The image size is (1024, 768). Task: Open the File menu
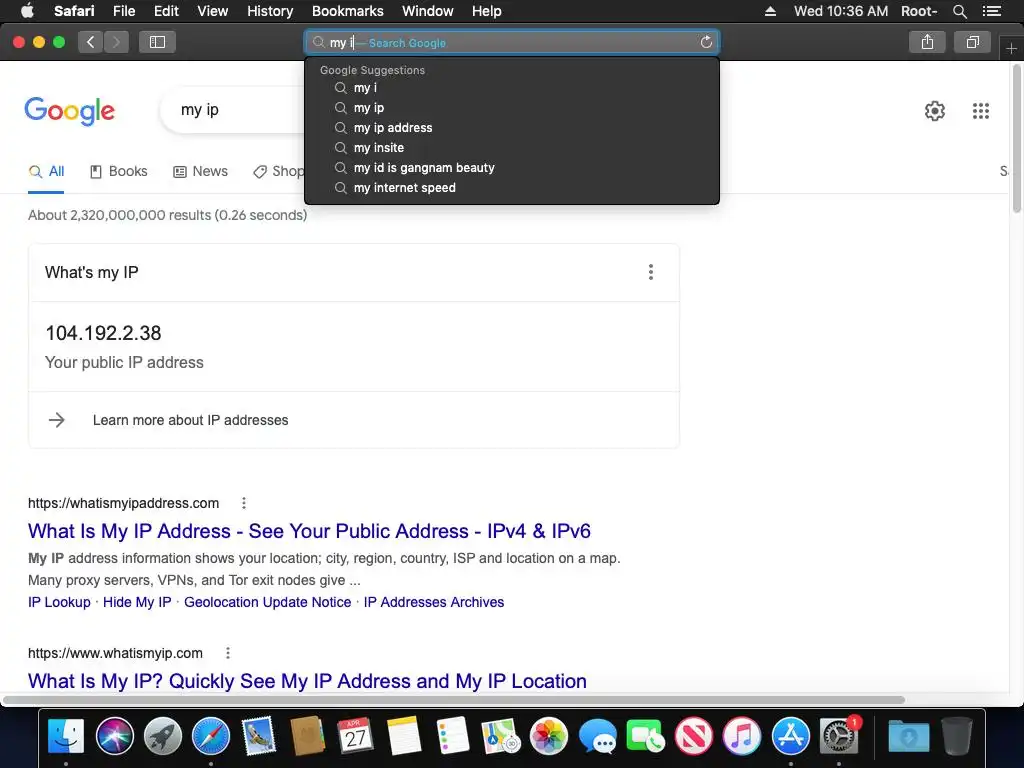[x=124, y=11]
